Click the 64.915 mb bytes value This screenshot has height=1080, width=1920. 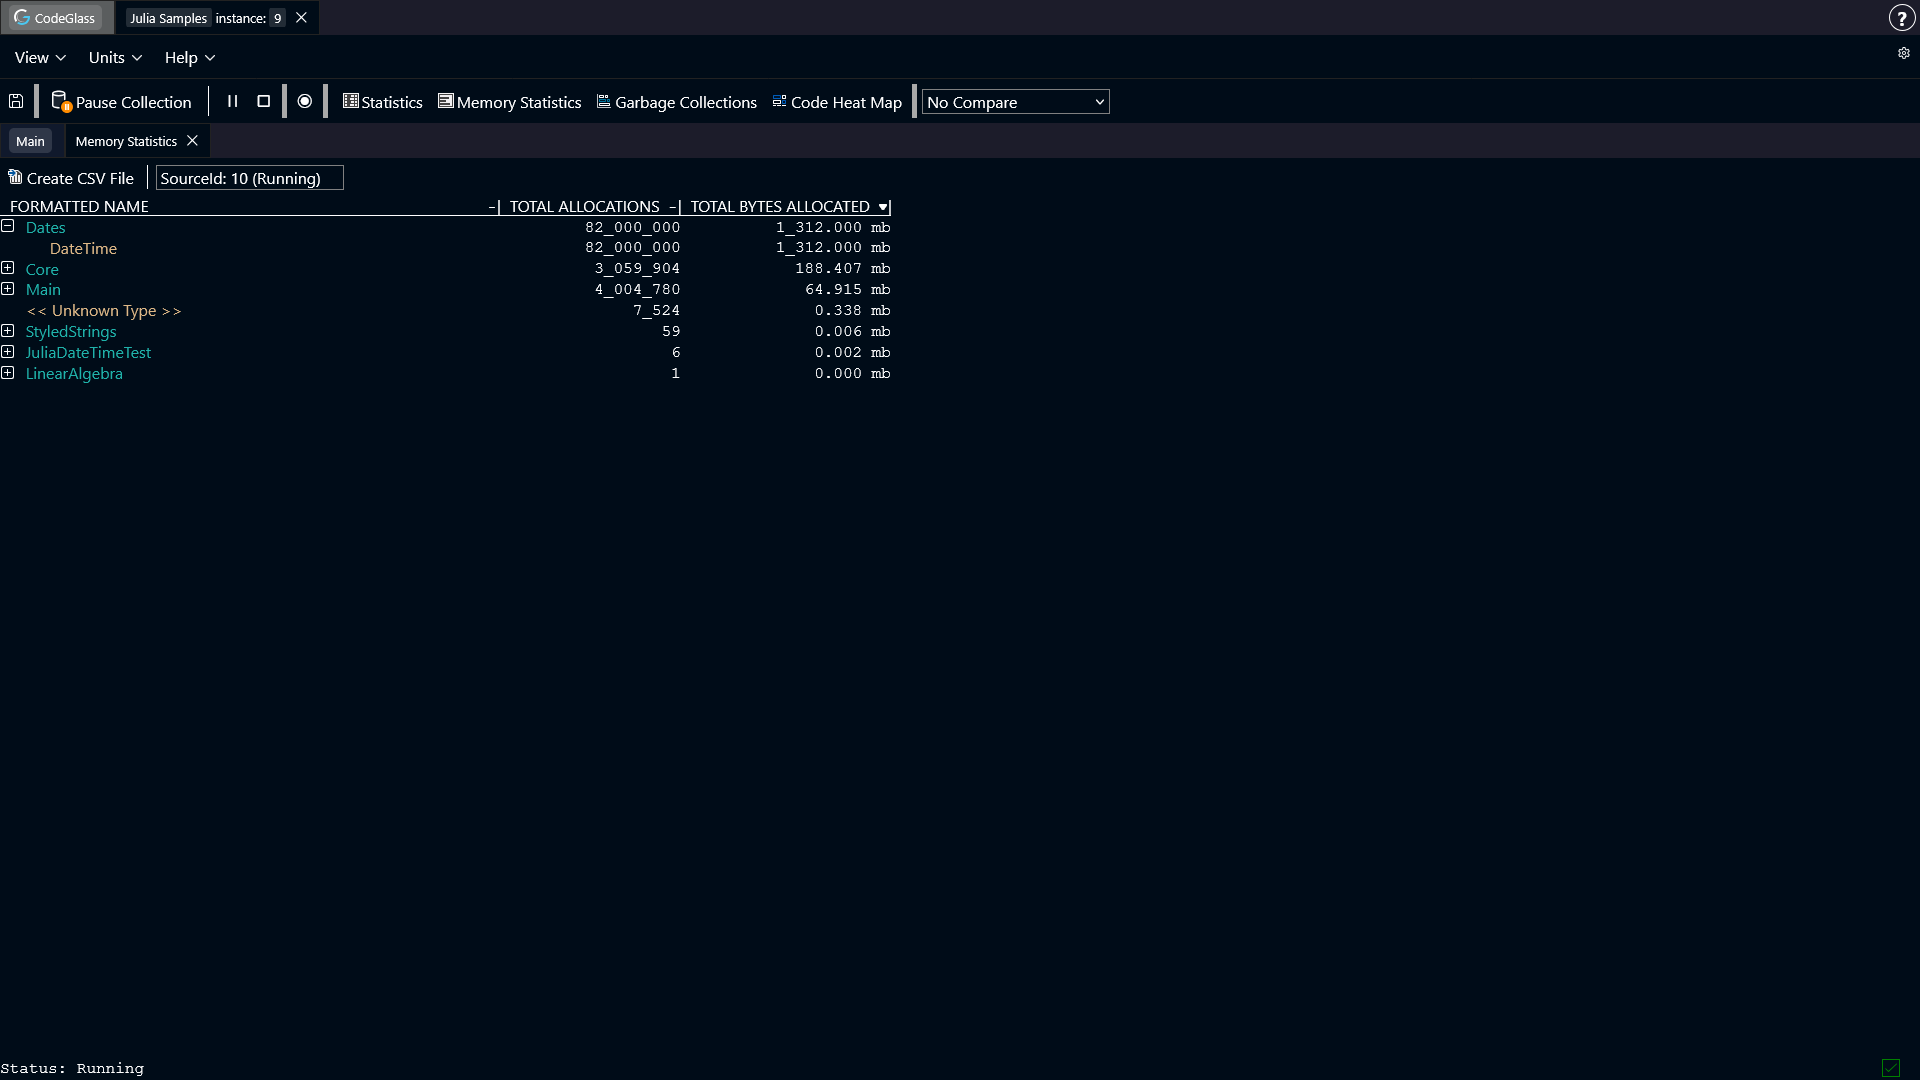coord(847,290)
